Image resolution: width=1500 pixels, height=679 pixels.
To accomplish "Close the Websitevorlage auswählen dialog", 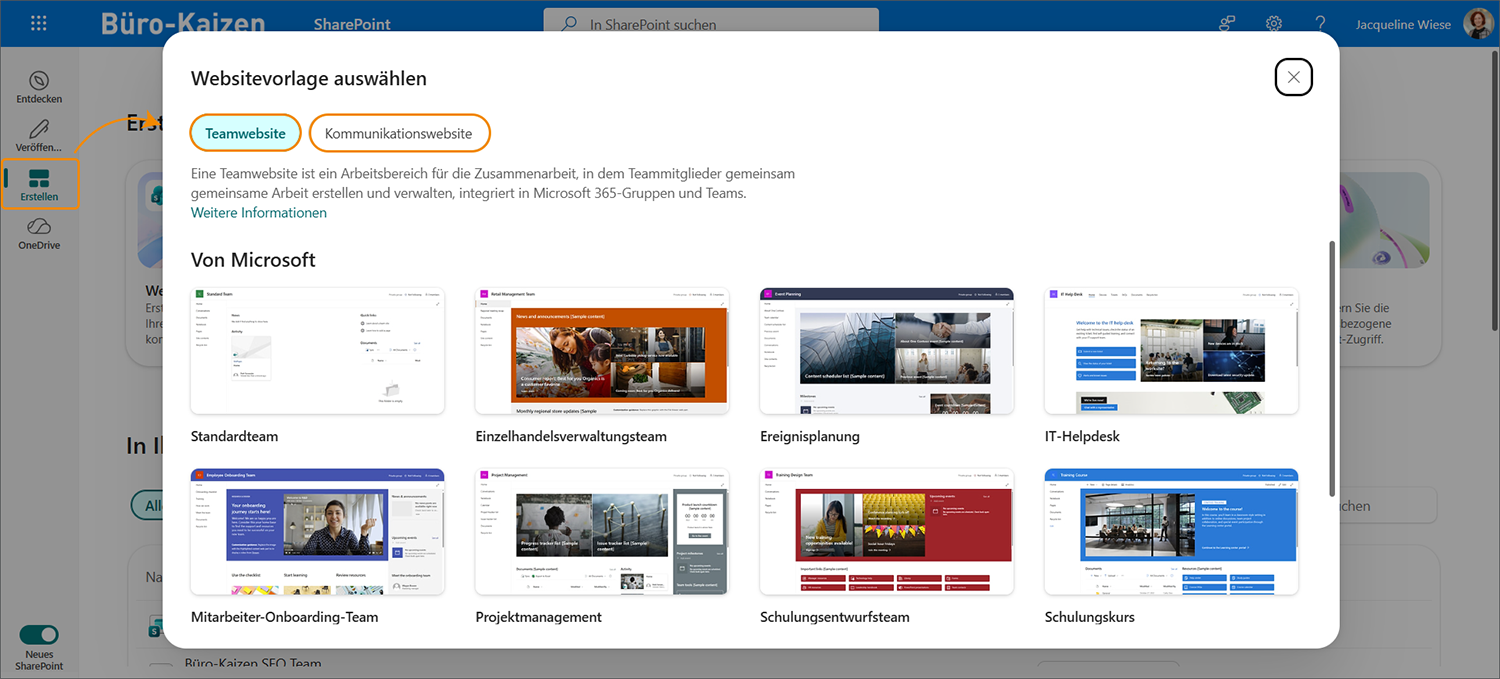I will 1293,77.
